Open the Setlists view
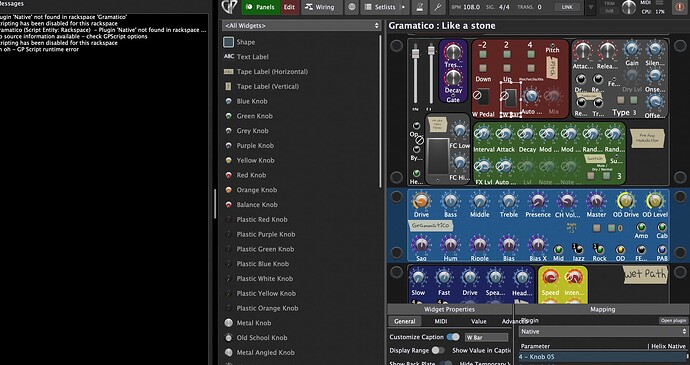This screenshot has width=690, height=365. (381, 7)
